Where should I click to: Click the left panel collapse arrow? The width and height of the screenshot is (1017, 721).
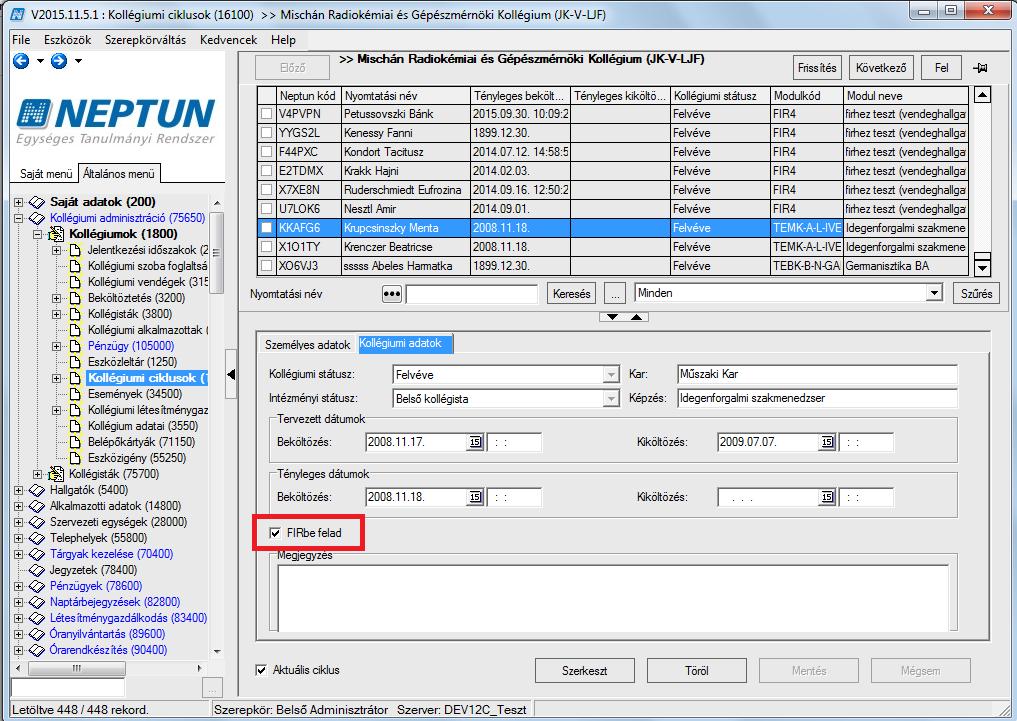click(231, 374)
